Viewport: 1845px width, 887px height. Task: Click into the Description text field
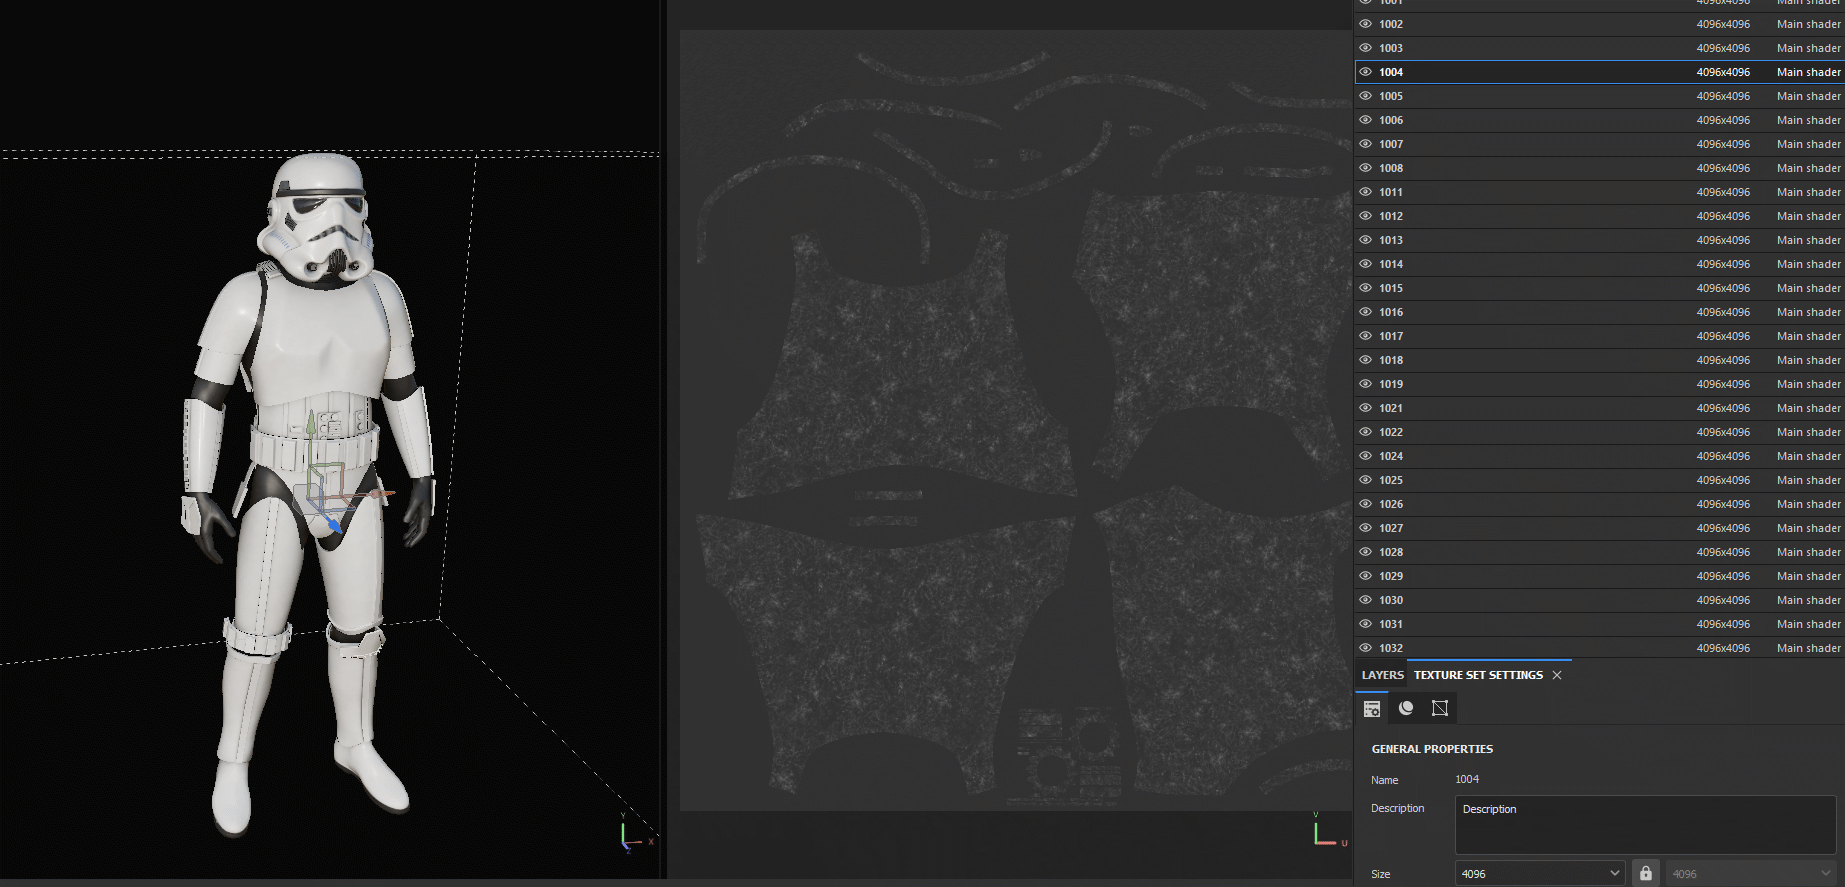tap(1645, 825)
